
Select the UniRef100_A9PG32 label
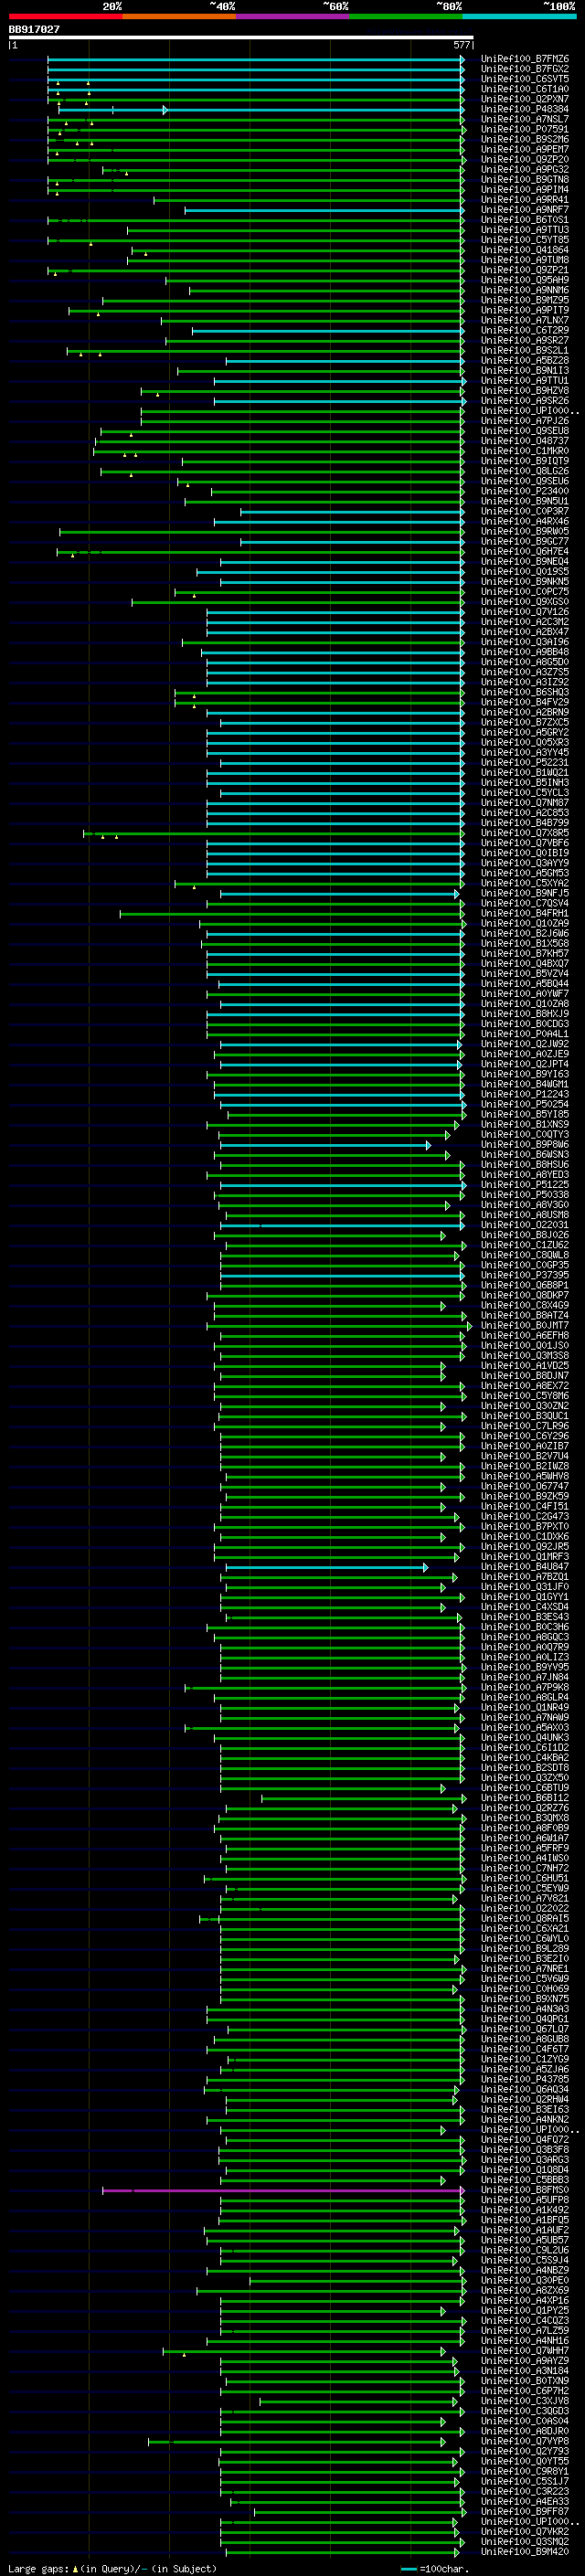tap(525, 170)
